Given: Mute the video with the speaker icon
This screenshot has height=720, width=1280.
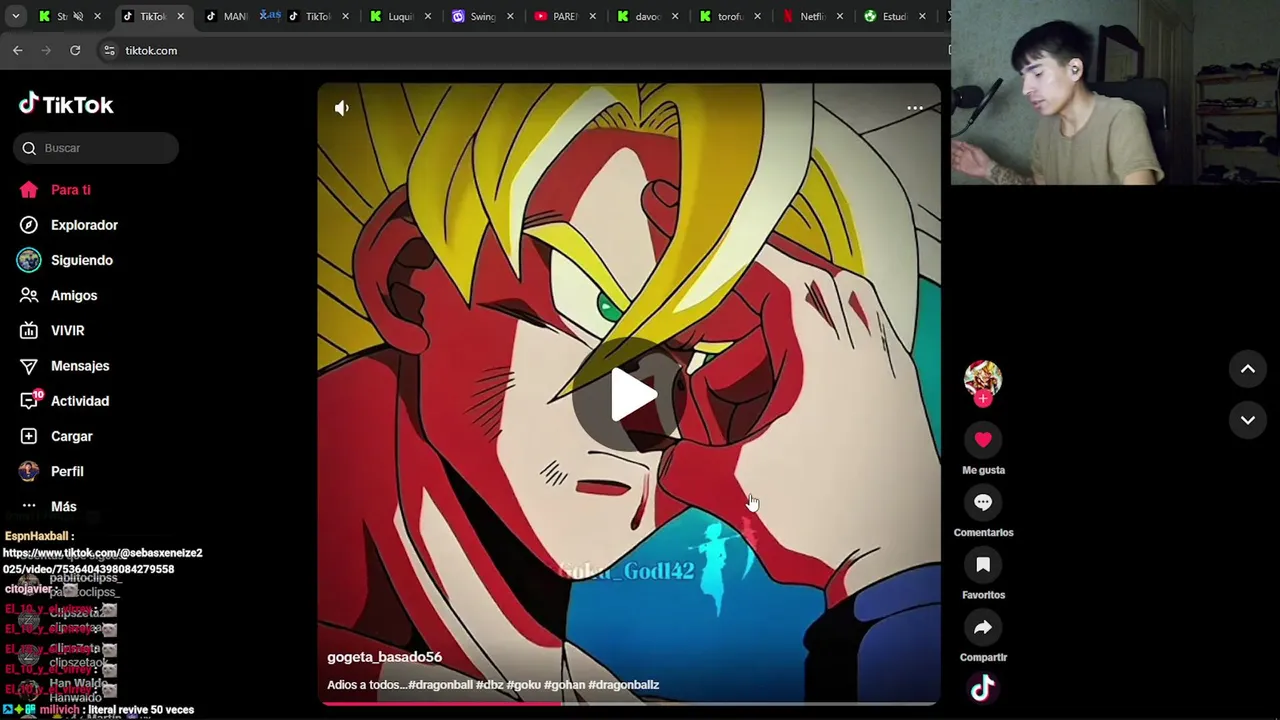Looking at the screenshot, I should (x=342, y=108).
